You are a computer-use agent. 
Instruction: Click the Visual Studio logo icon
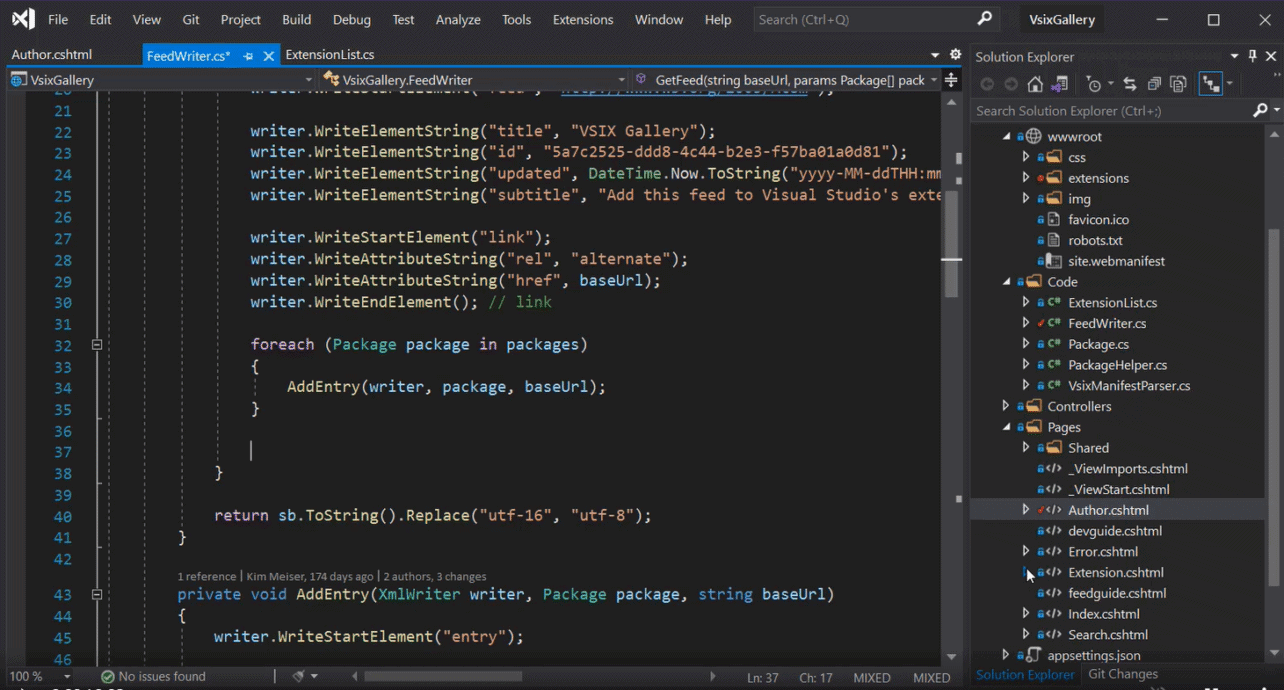pos(22,19)
